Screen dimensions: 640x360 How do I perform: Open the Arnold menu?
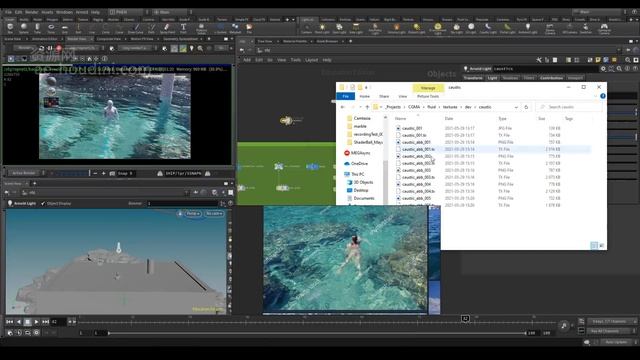82,12
